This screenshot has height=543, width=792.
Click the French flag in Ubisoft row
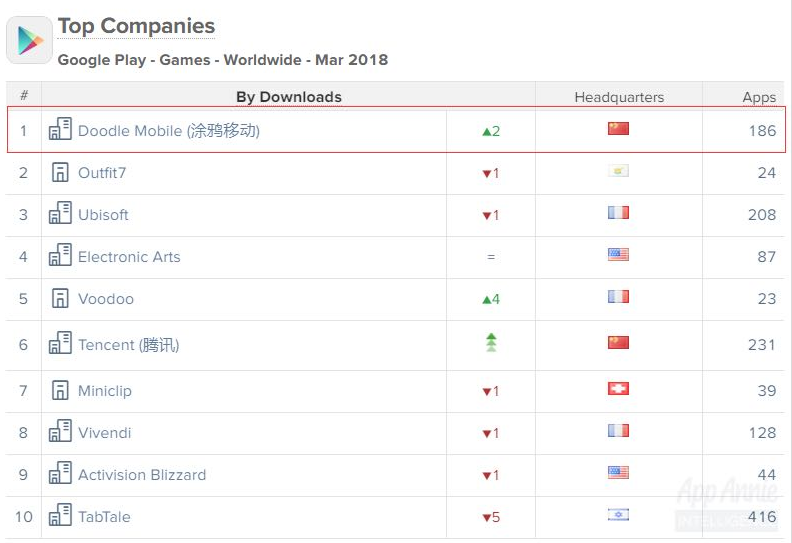pyautogui.click(x=618, y=213)
